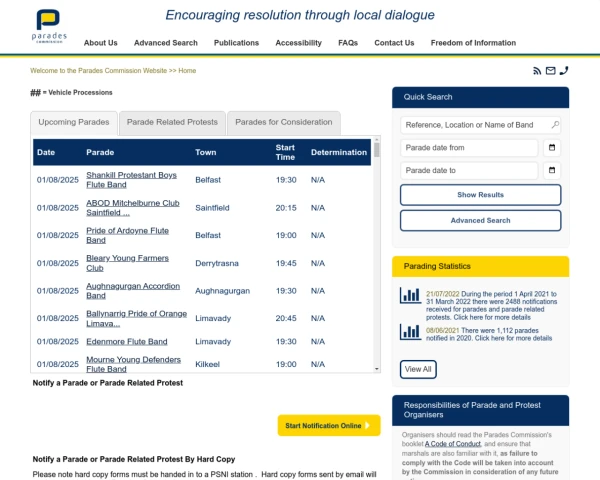
Task: Select the Upcoming Parades tab
Action: (74, 122)
